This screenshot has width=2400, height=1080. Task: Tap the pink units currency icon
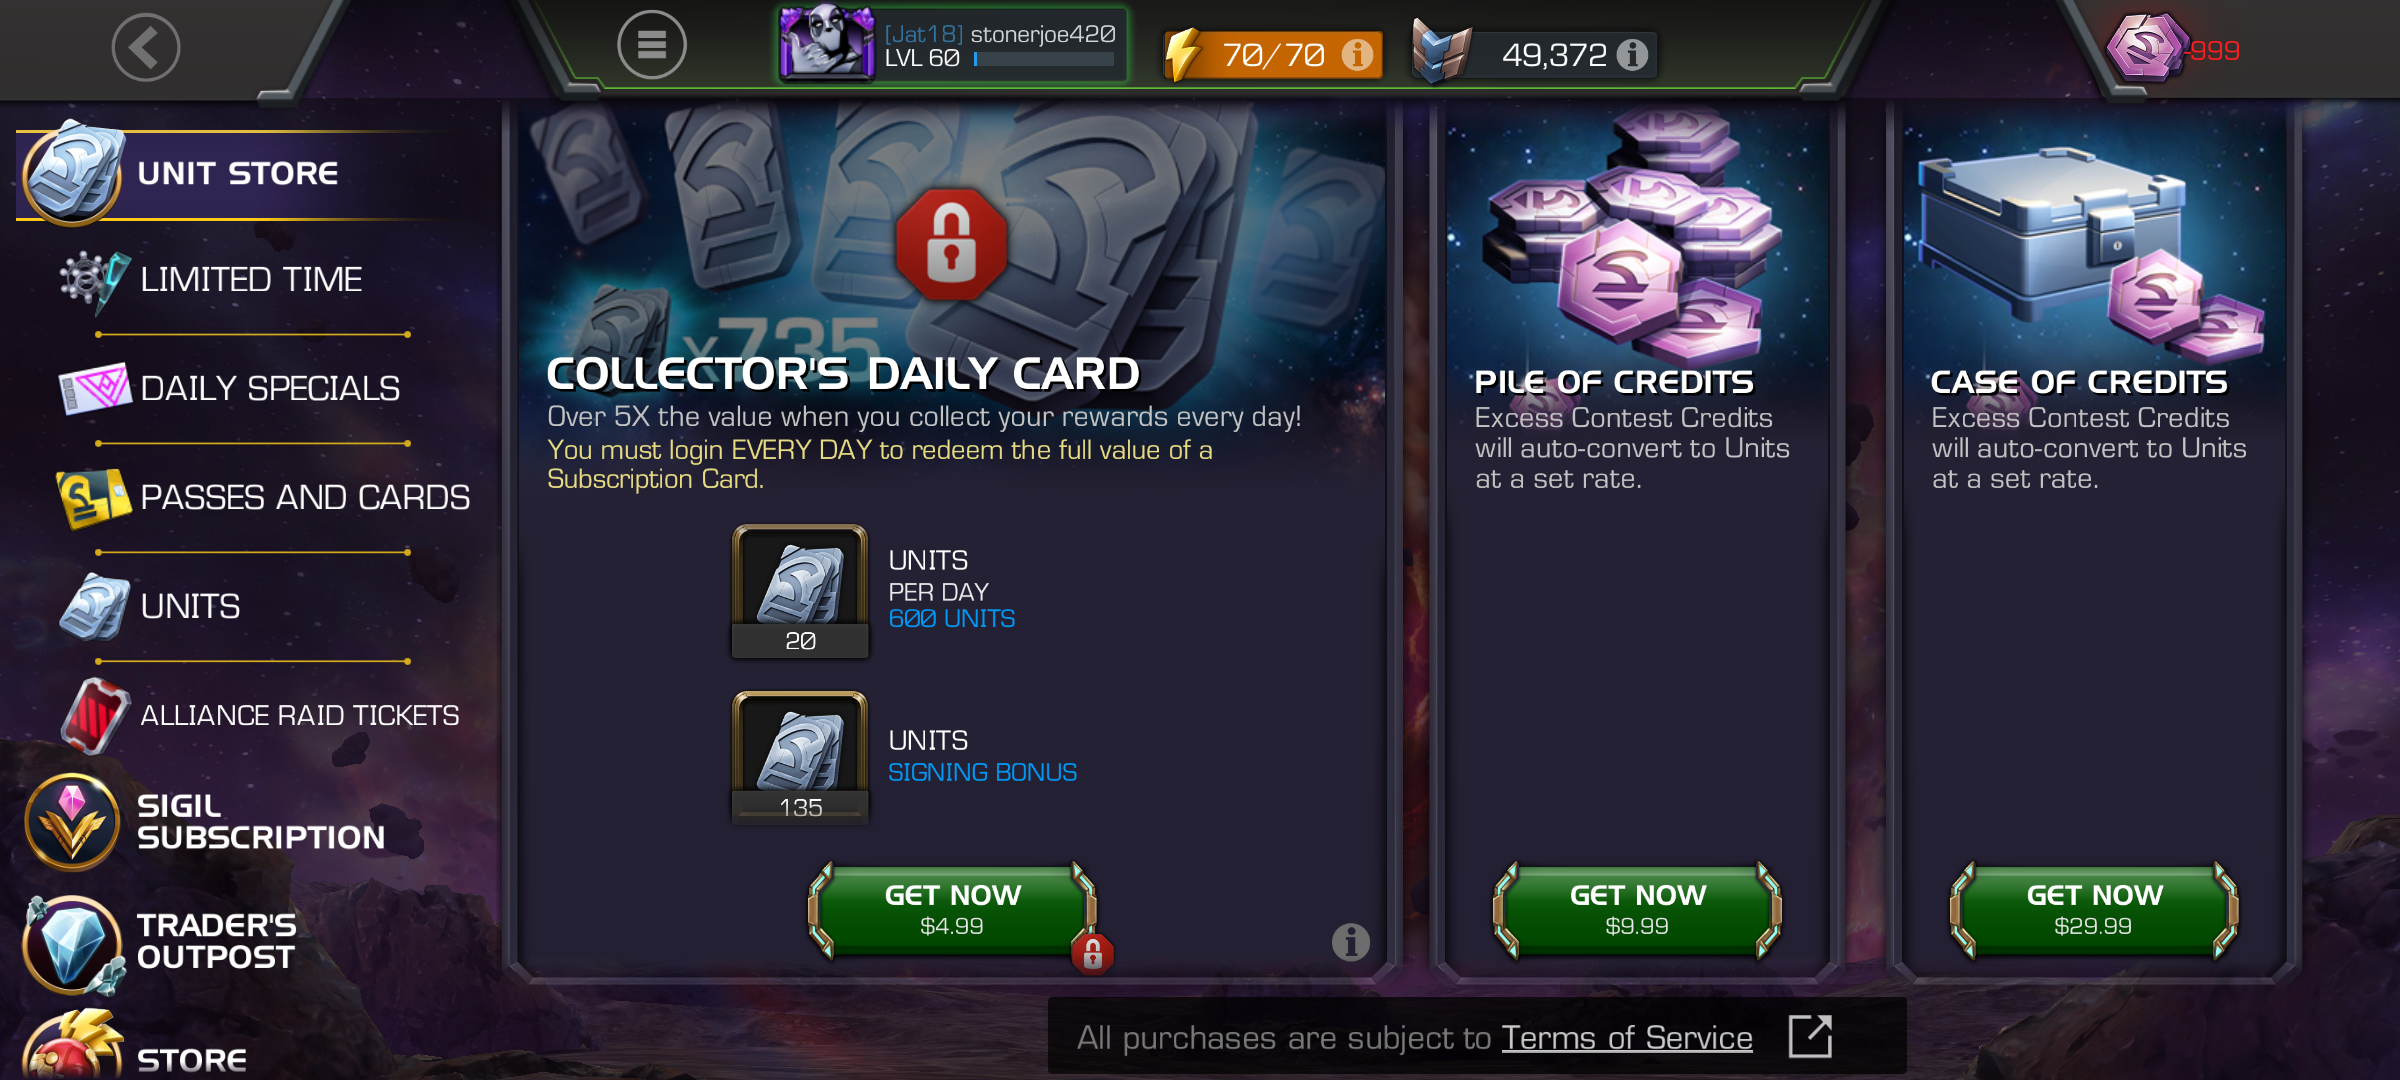[x=2145, y=47]
